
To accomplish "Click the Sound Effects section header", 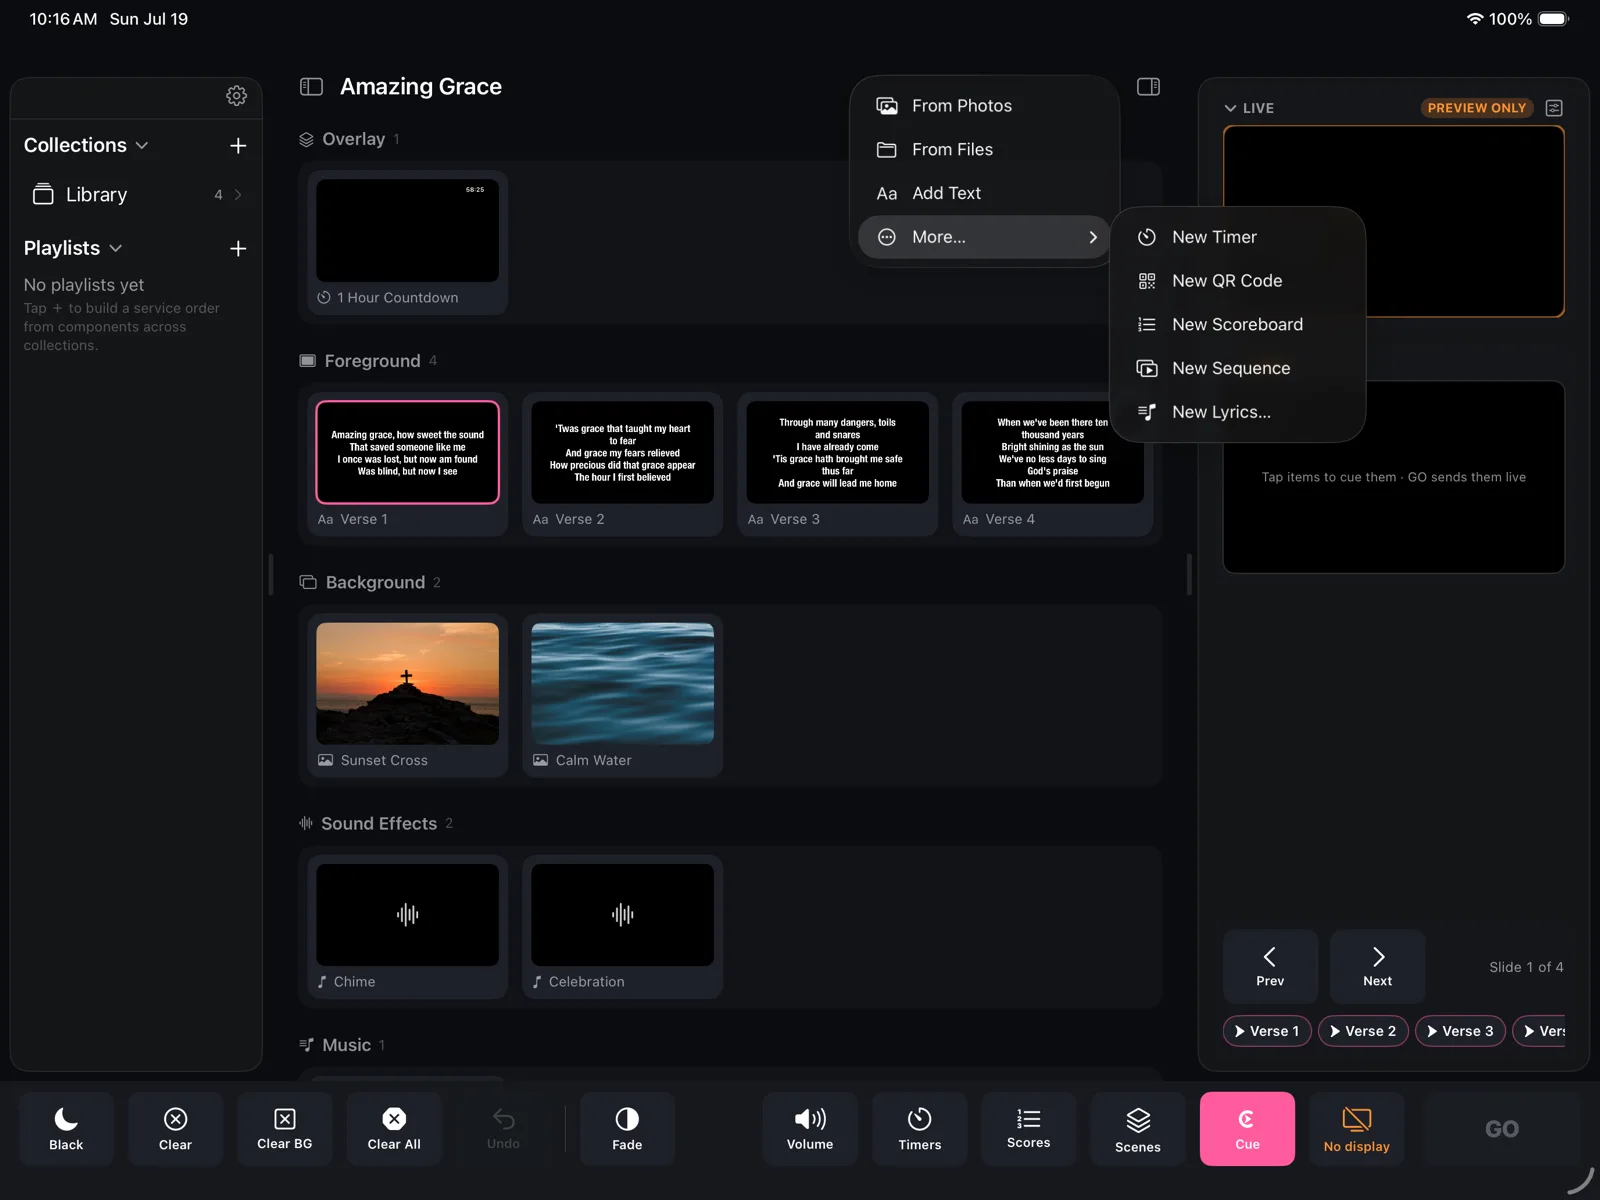I will pos(376,824).
